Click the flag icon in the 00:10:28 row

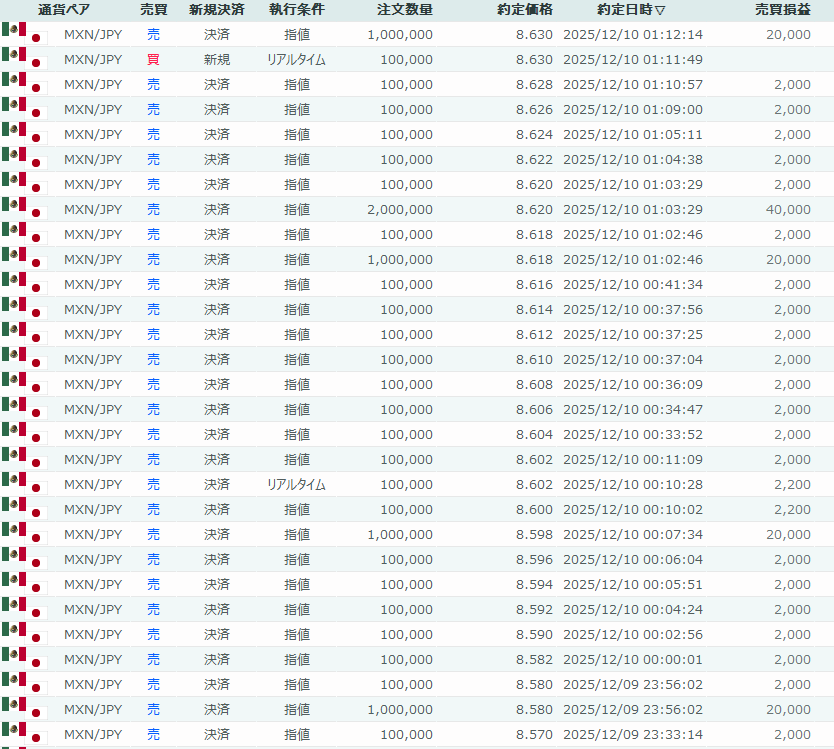pos(24,484)
